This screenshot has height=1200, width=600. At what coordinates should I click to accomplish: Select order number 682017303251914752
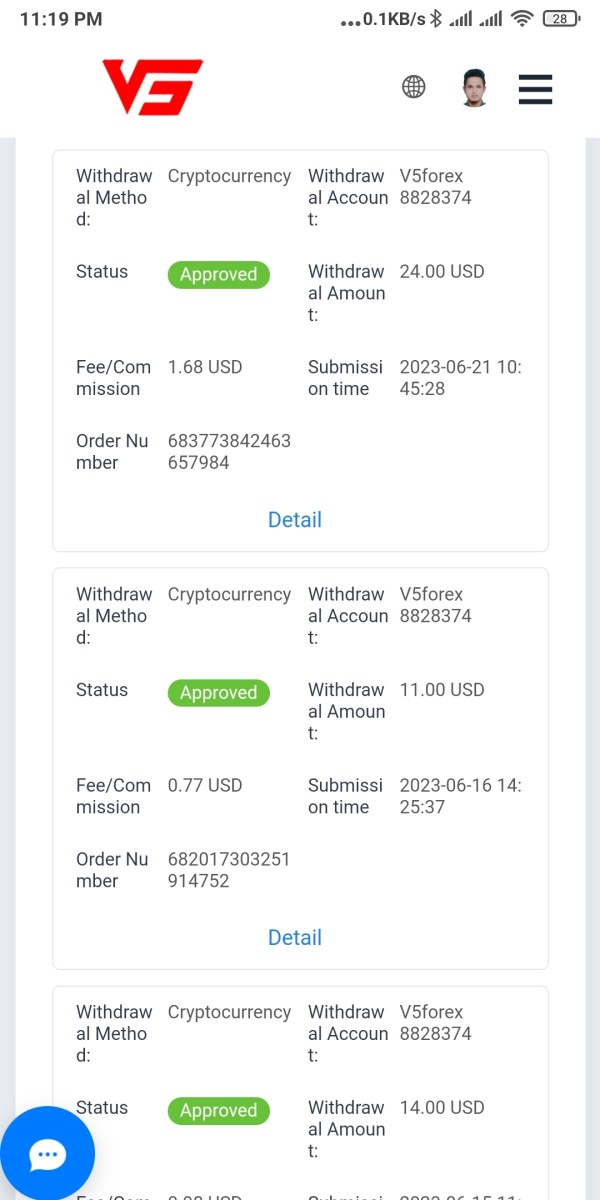[x=229, y=870]
